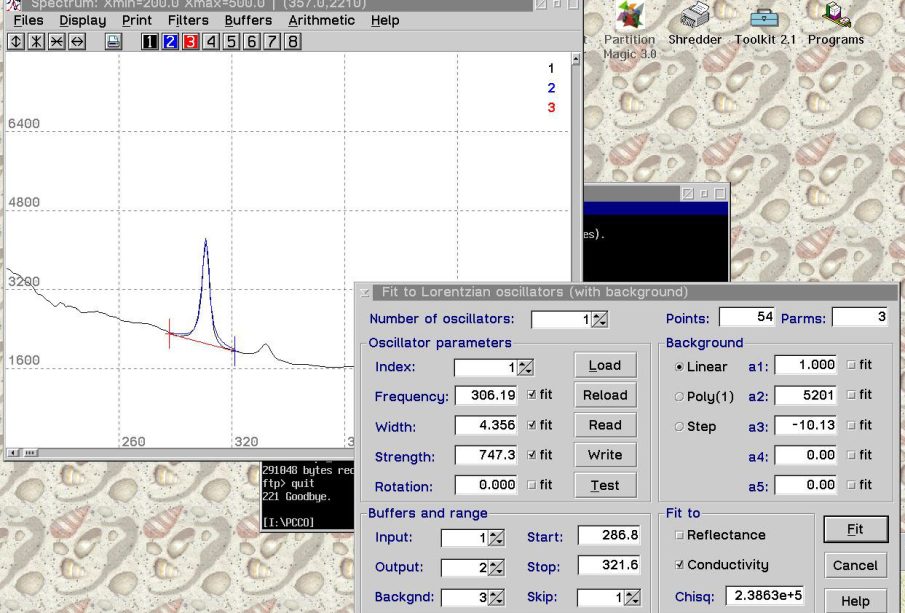The height and width of the screenshot is (613, 905).
Task: Click the oscillator Index spinner arrows
Action: point(525,368)
